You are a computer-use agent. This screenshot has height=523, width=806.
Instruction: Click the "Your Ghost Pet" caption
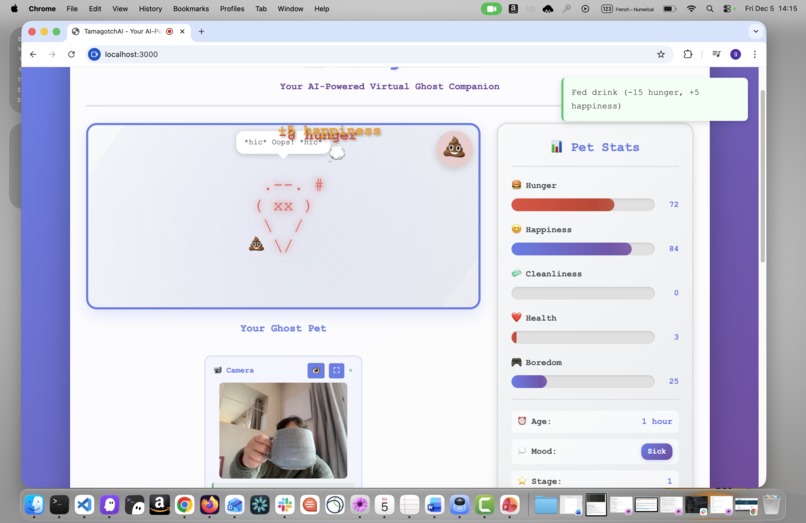point(283,328)
